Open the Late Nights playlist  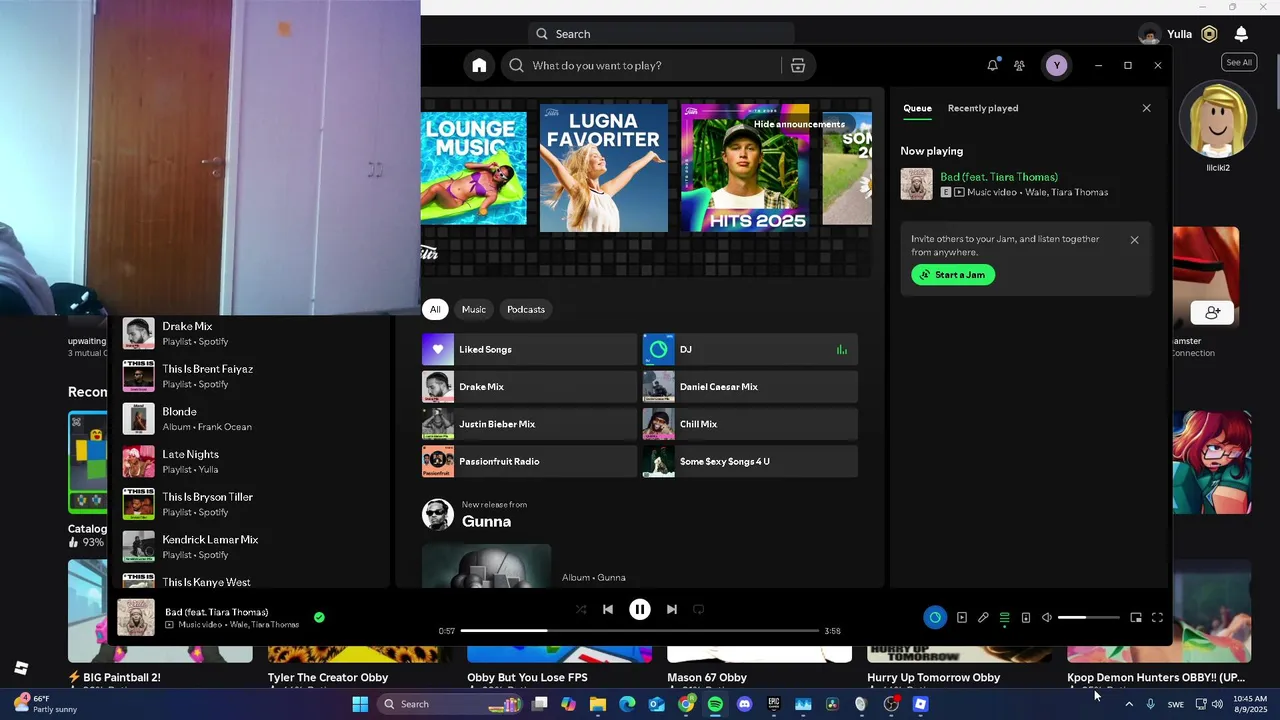pyautogui.click(x=250, y=461)
